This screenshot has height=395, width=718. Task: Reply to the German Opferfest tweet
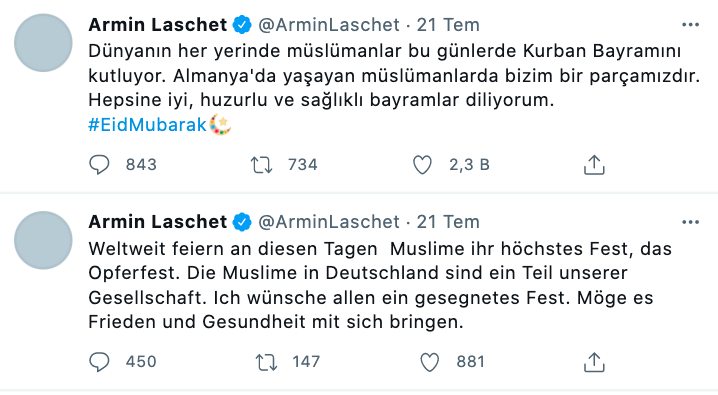tap(99, 362)
